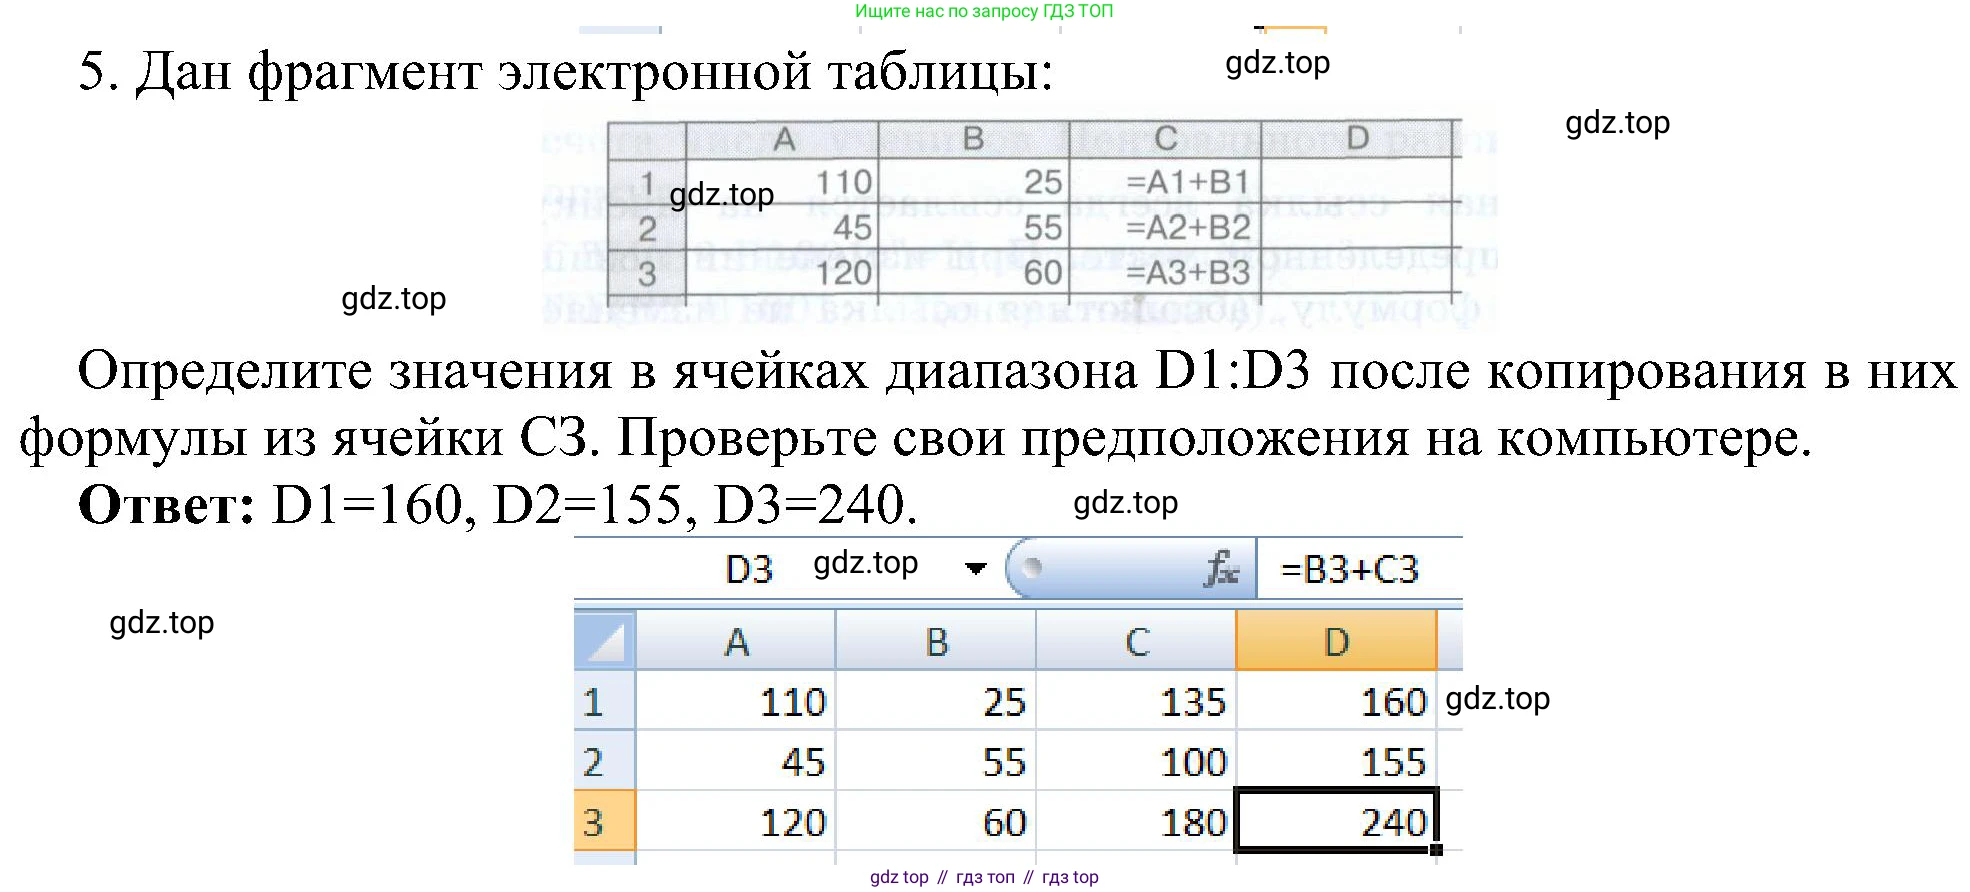Click the active cell containing 240
The height and width of the screenshot is (892, 1970).
pos(1336,821)
